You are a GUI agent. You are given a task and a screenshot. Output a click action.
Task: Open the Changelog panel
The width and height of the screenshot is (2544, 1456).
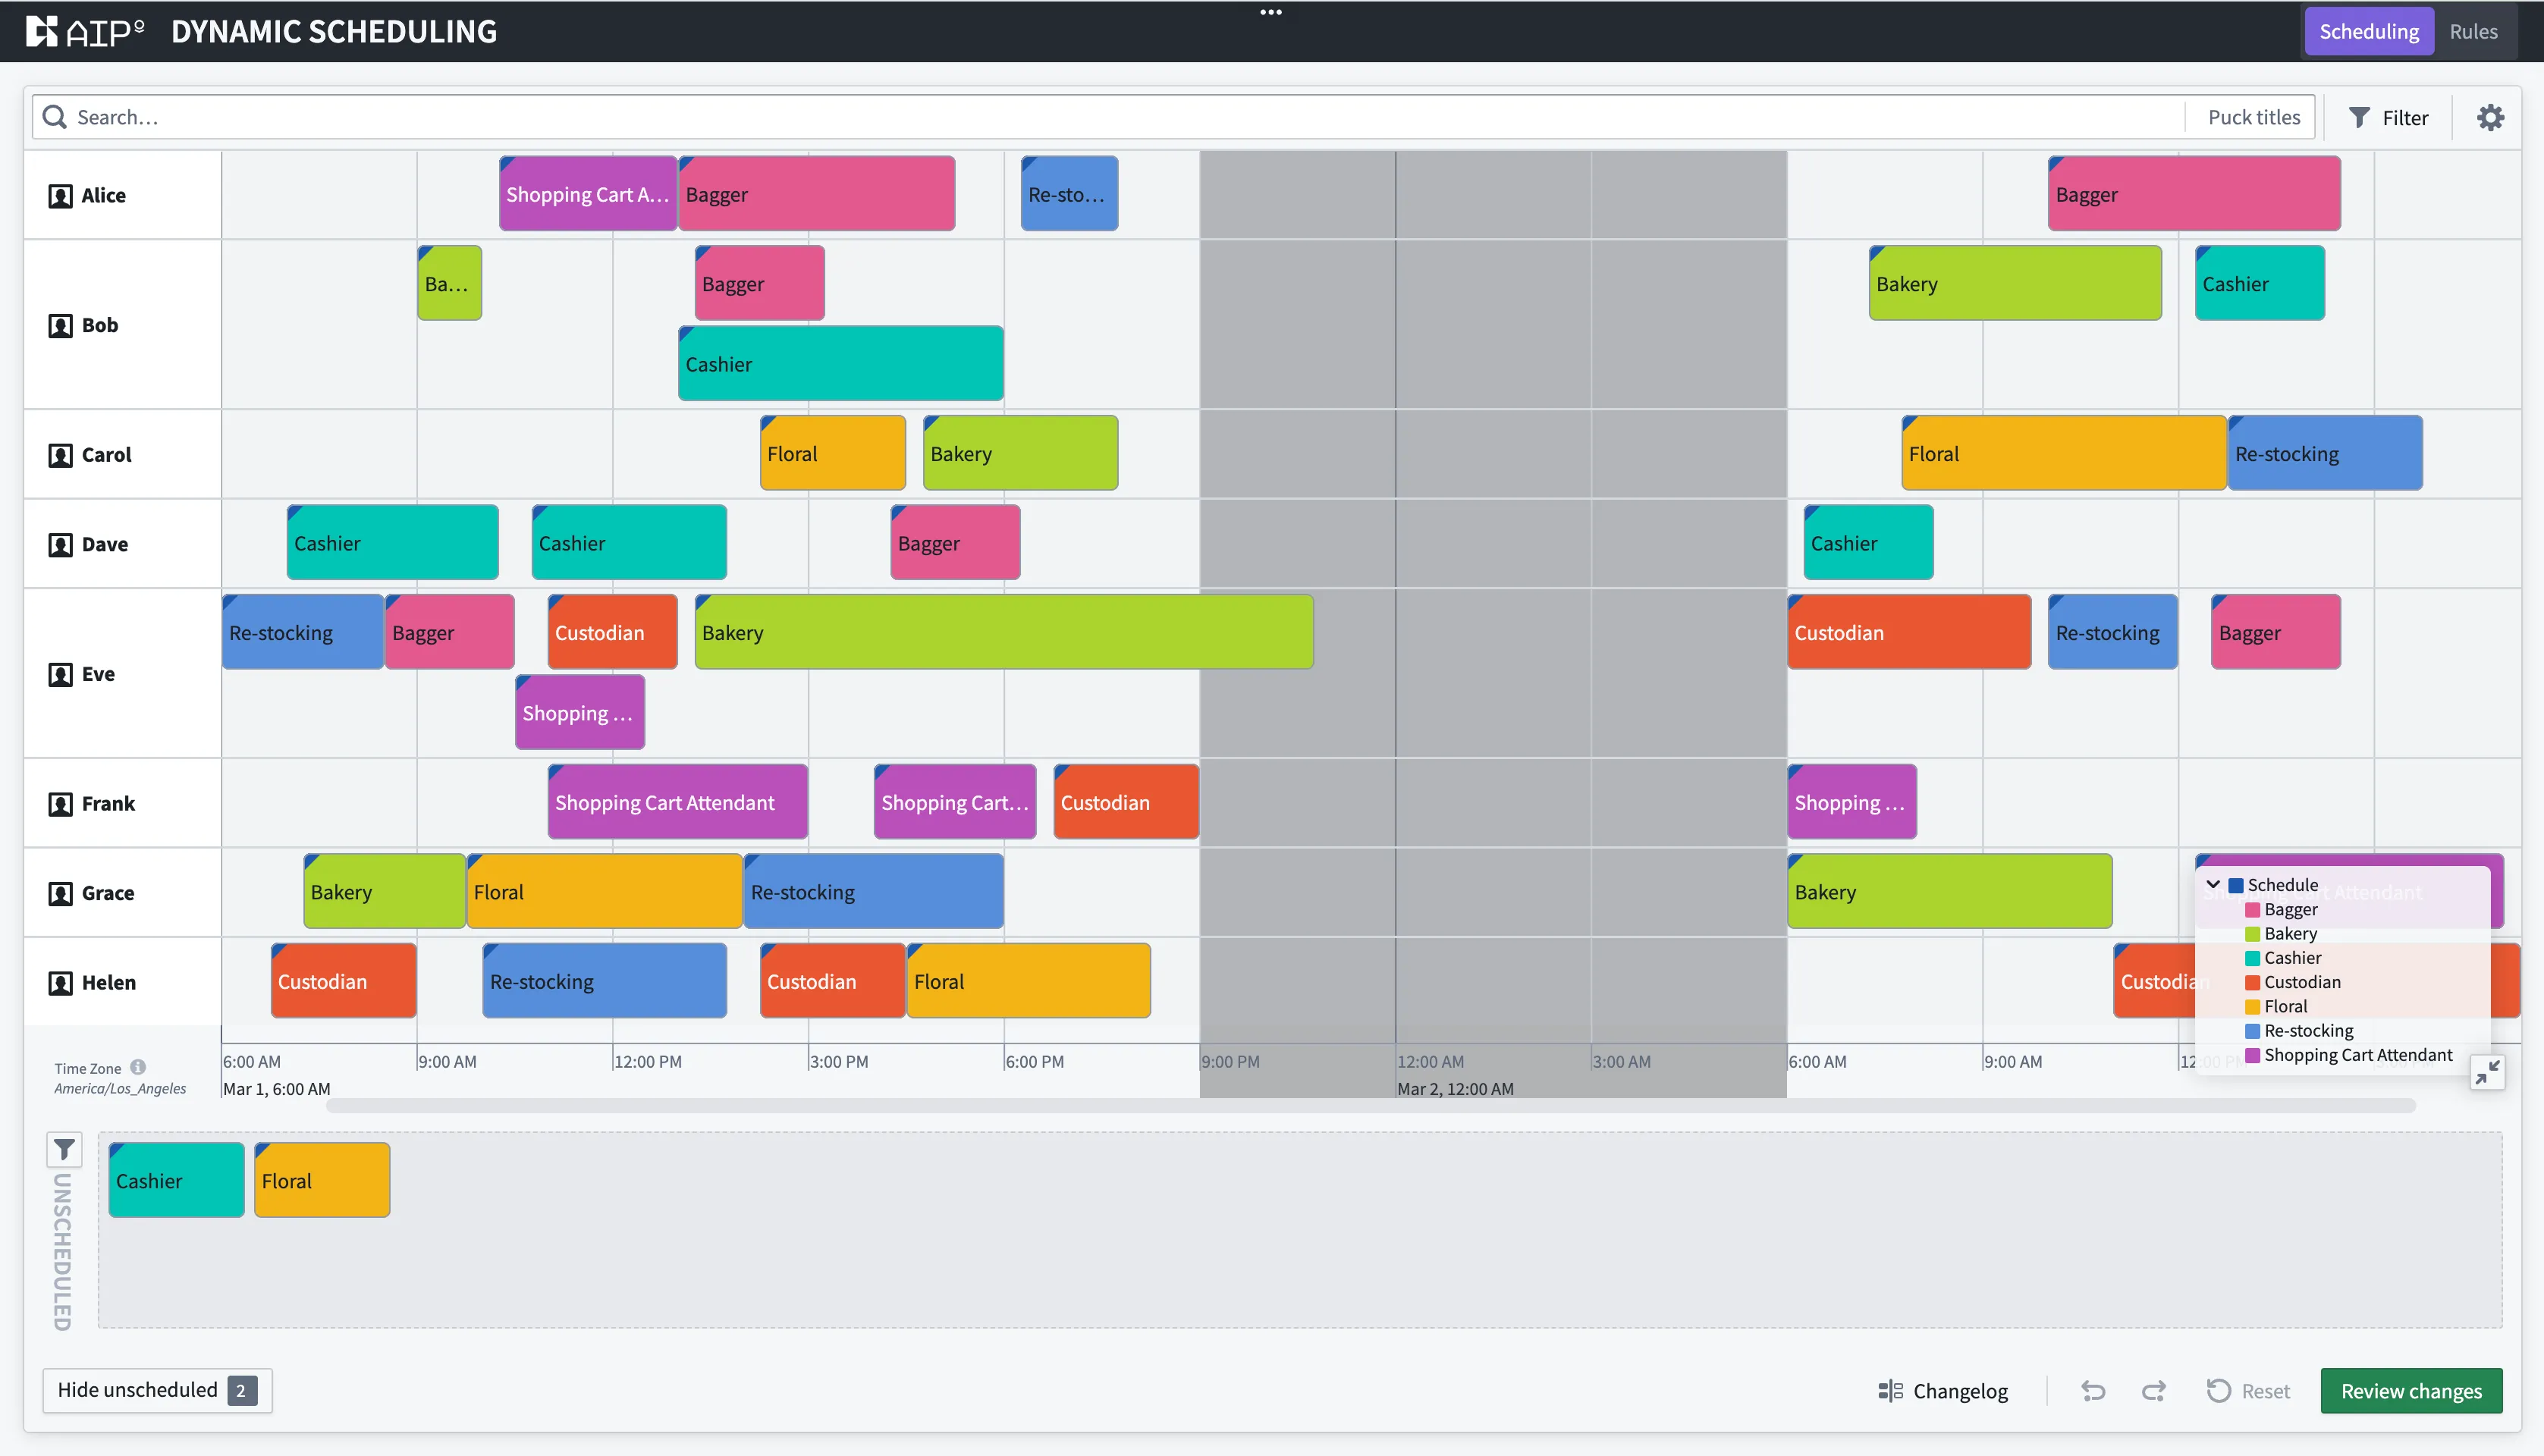point(1942,1391)
